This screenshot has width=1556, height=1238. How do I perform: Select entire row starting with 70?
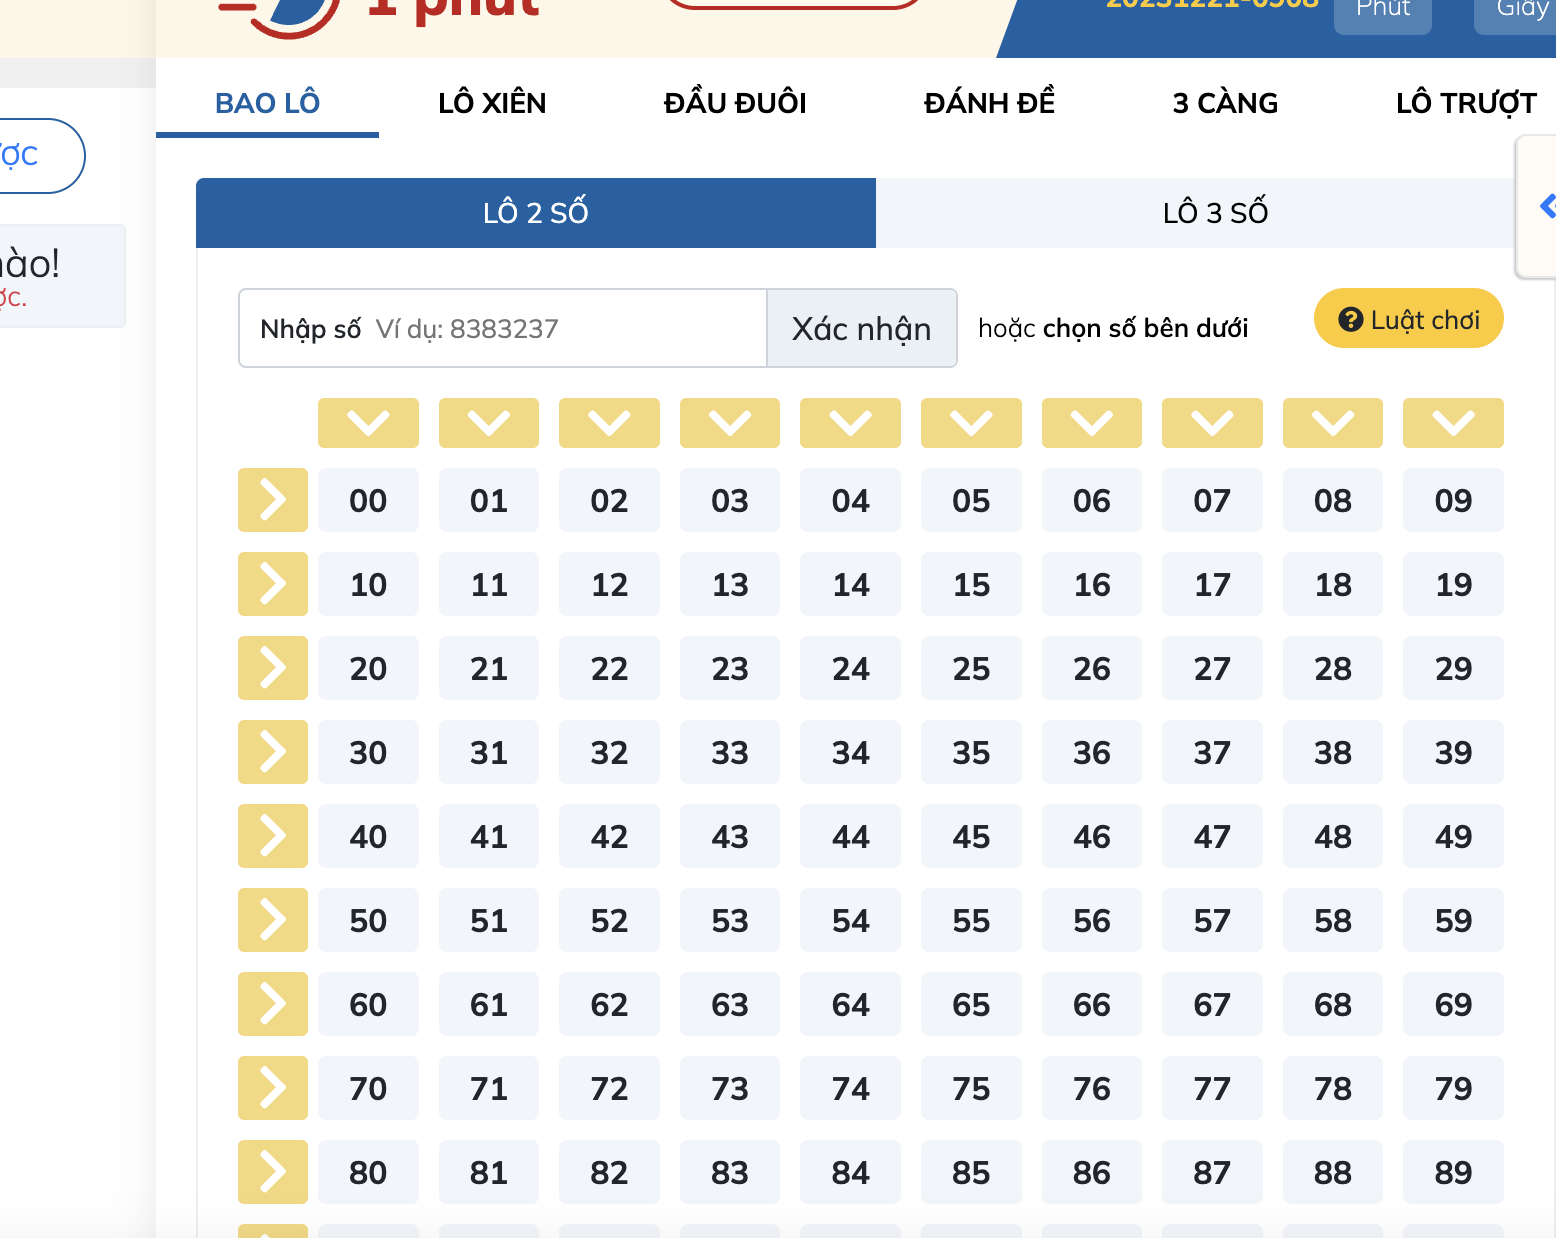pos(273,1088)
